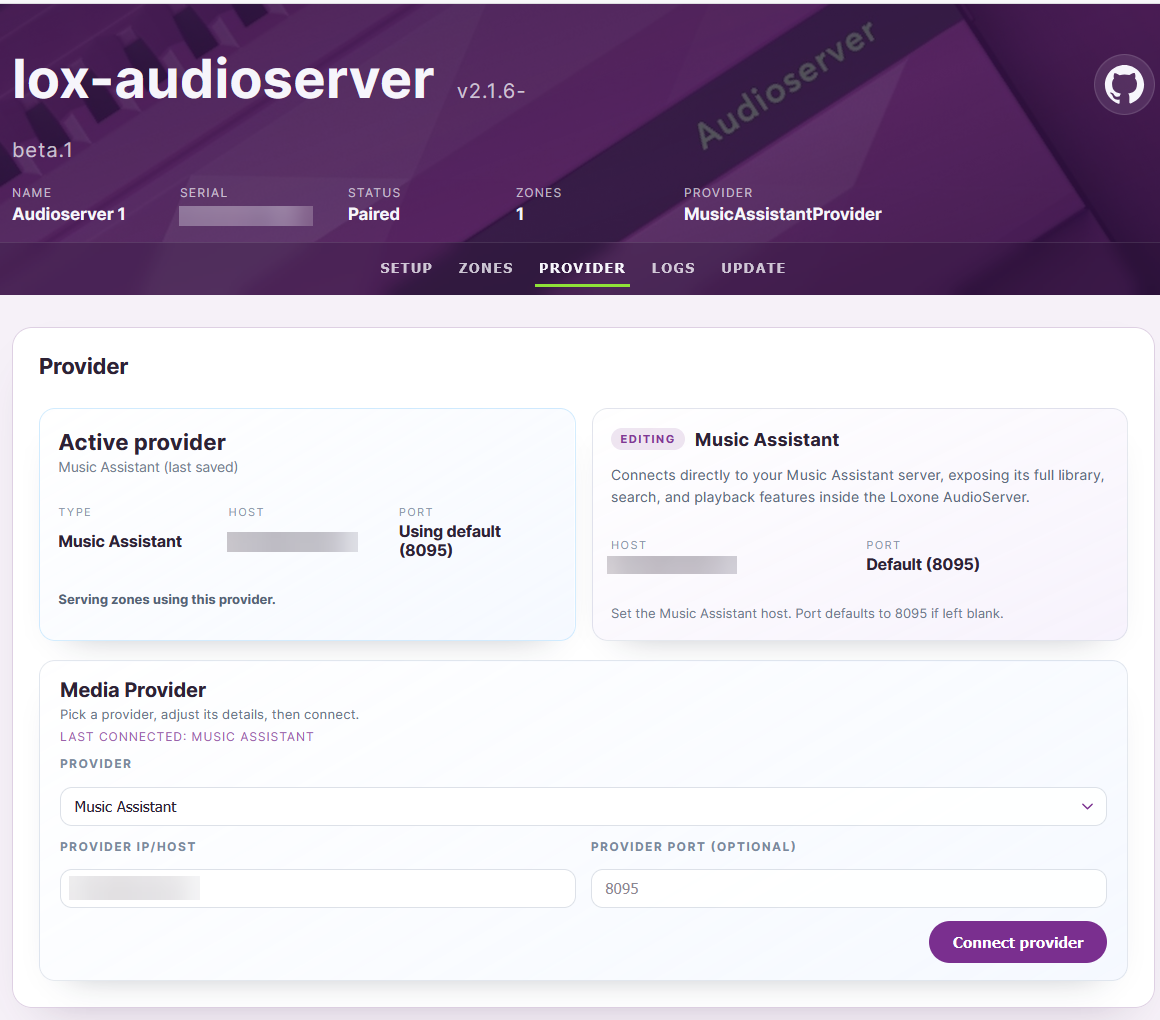Click the Audioserver 1 name value
Image resolution: width=1160 pixels, height=1020 pixels.
pos(69,214)
